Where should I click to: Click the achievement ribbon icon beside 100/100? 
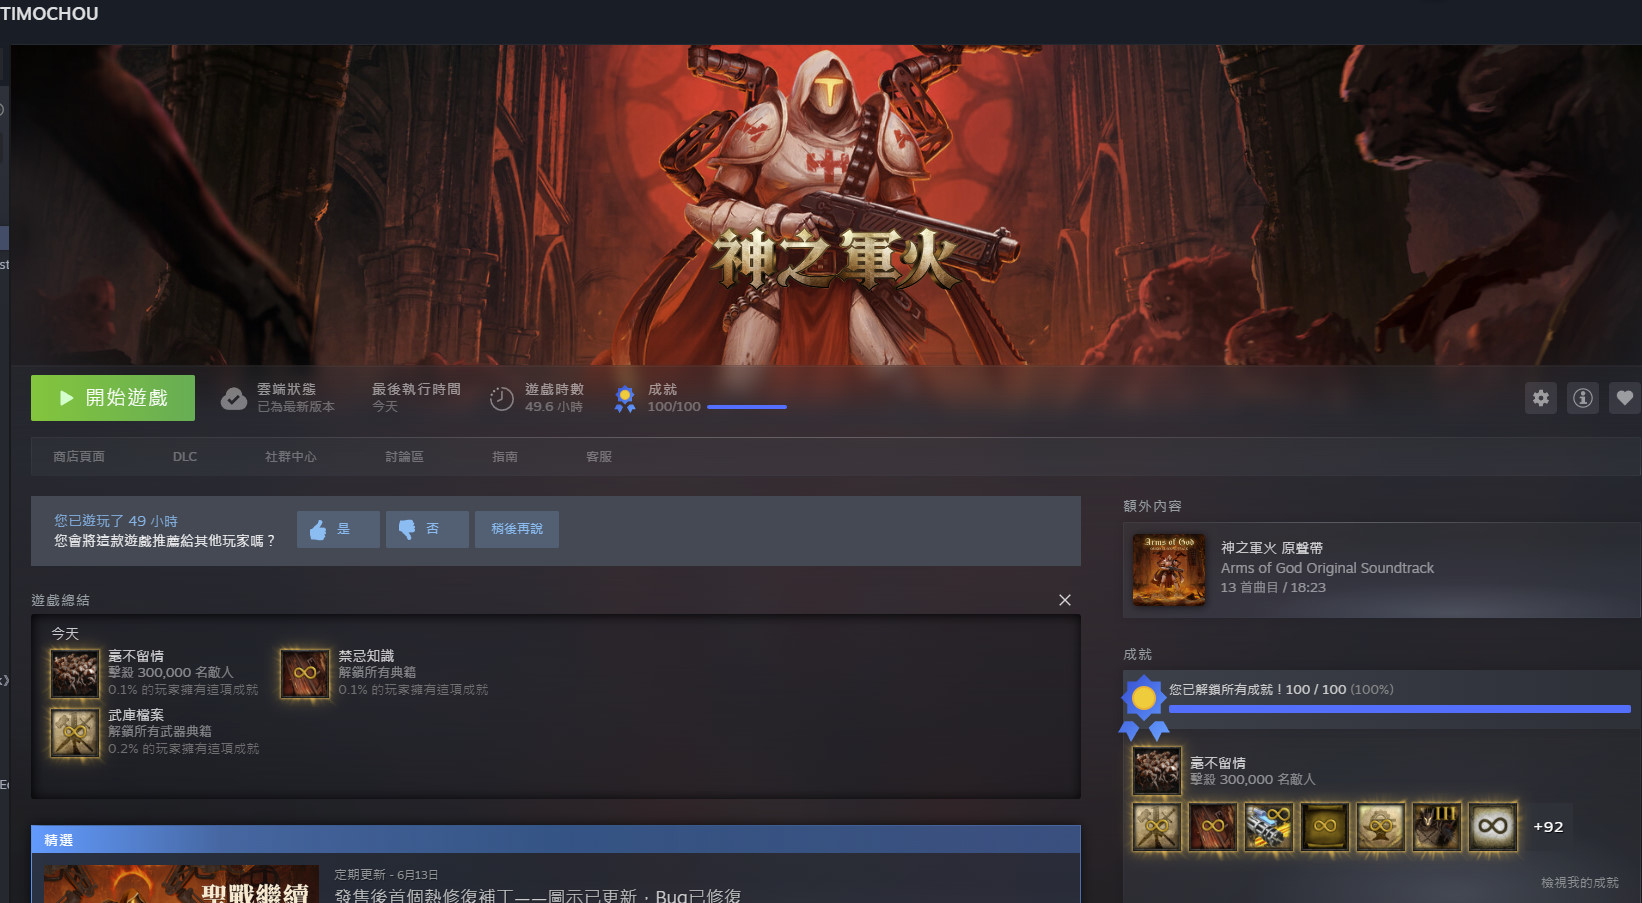(x=625, y=399)
